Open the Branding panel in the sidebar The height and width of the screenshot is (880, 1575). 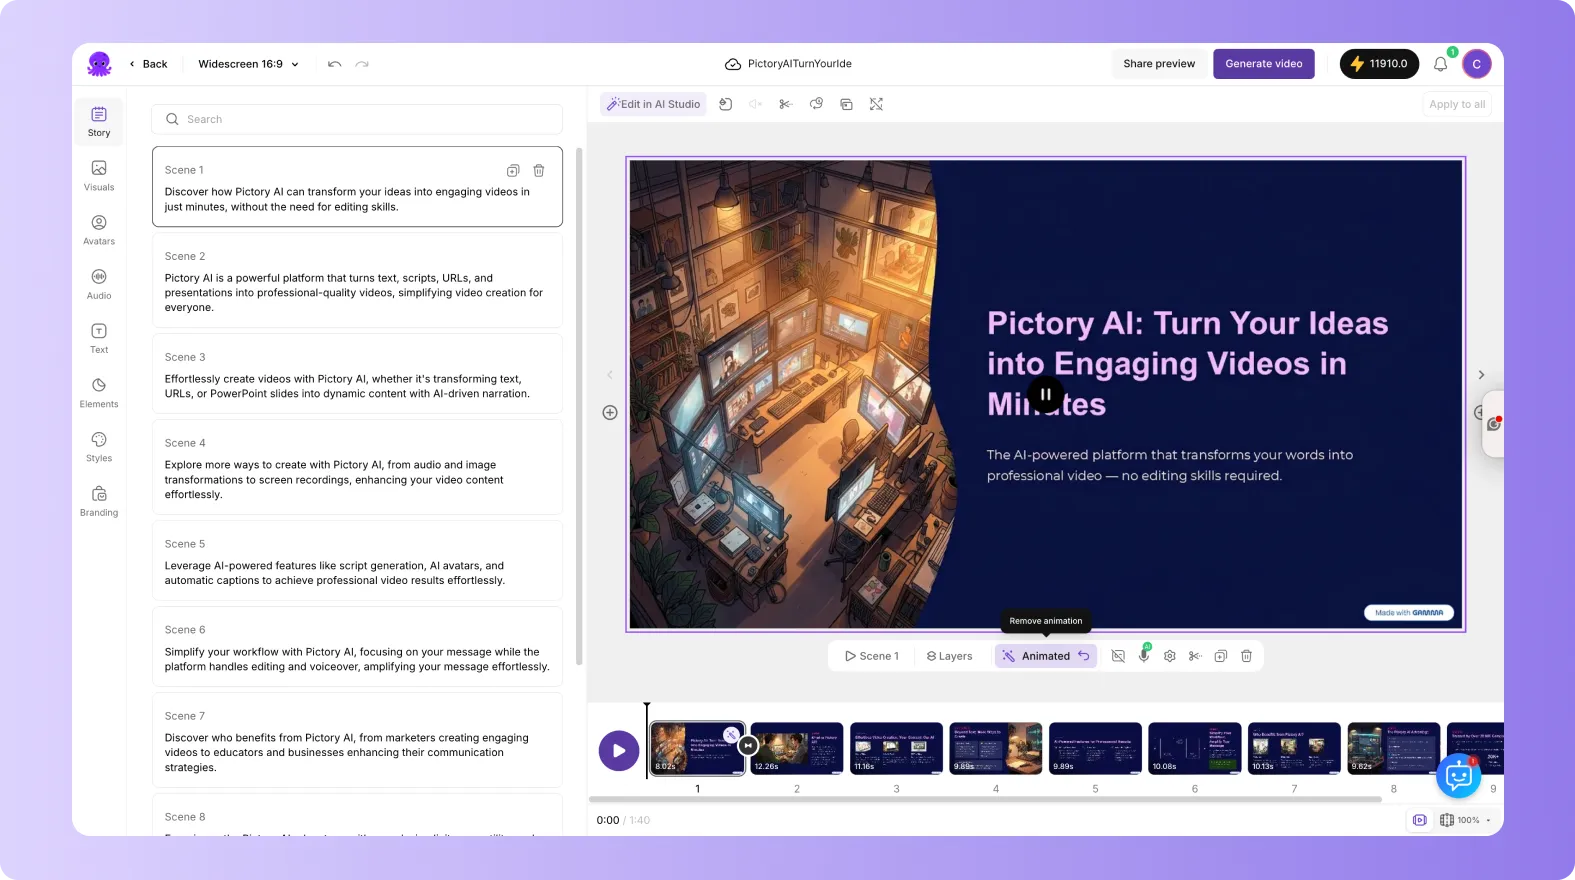click(x=99, y=501)
